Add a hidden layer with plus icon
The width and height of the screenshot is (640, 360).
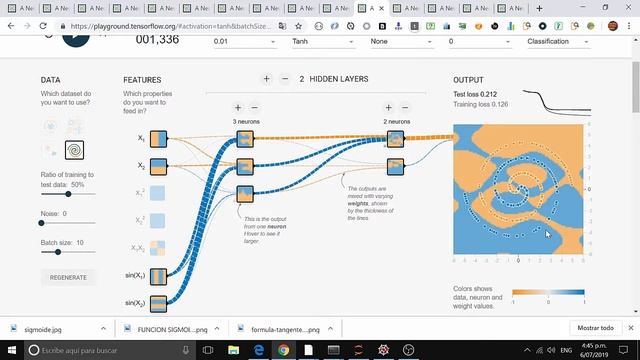pyautogui.click(x=267, y=79)
